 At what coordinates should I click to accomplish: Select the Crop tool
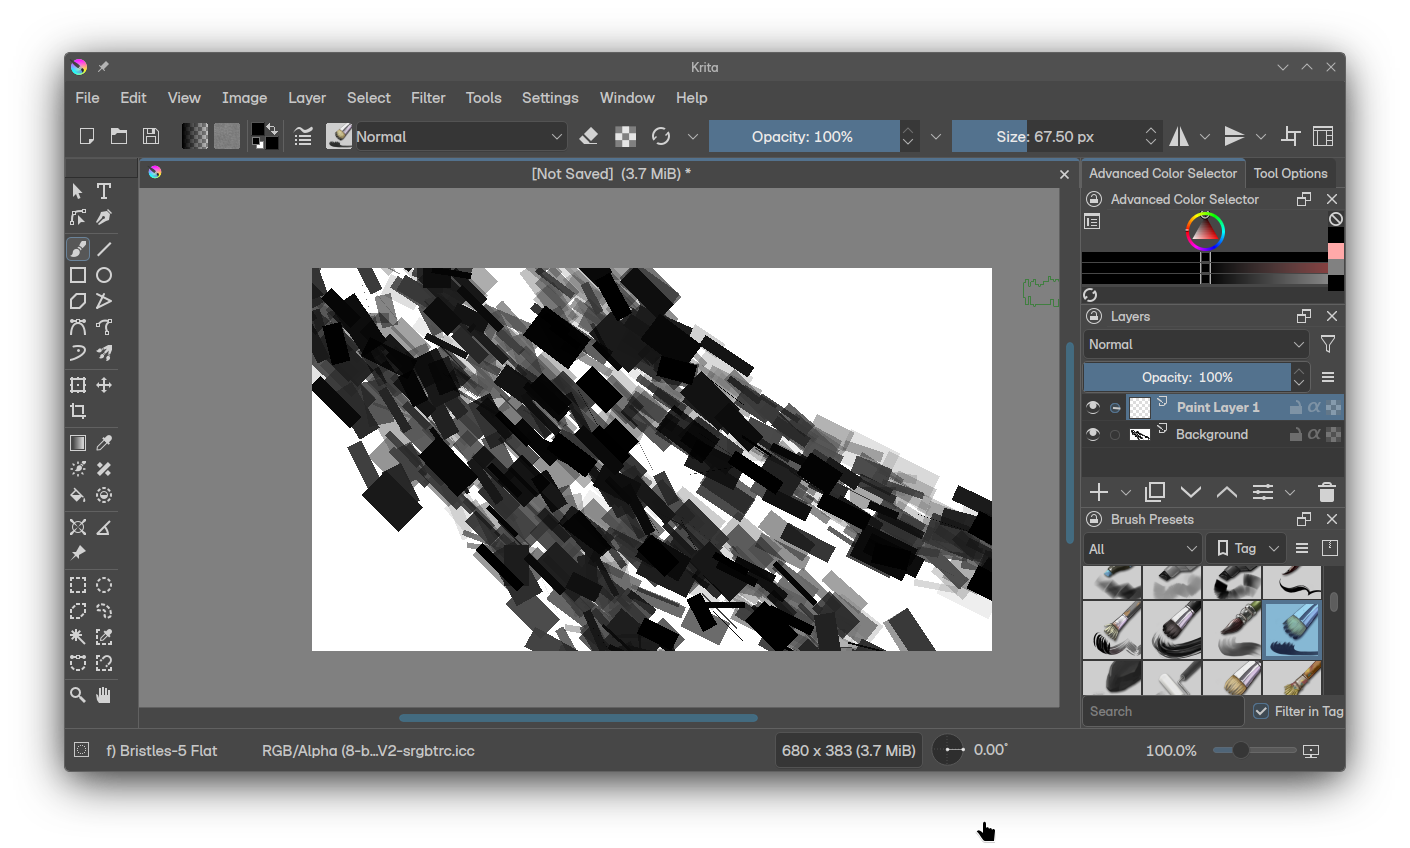pos(78,411)
